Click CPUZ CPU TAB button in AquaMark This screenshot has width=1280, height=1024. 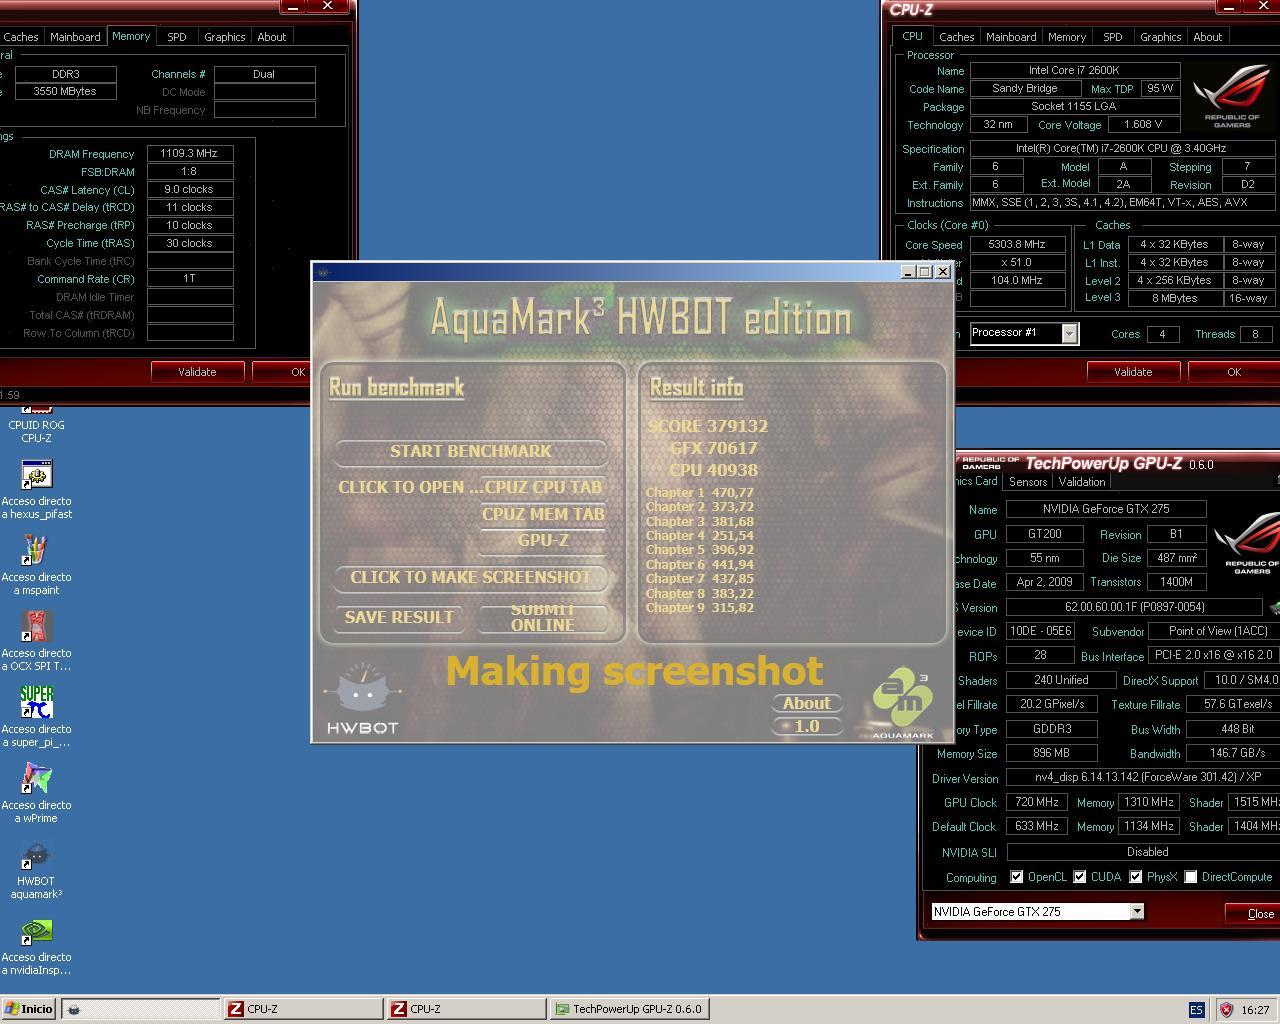coord(544,488)
